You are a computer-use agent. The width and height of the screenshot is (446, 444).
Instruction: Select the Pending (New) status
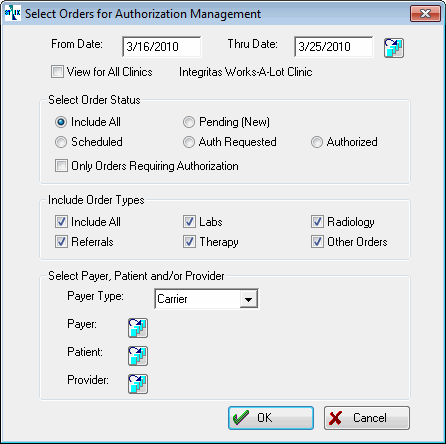pos(189,122)
